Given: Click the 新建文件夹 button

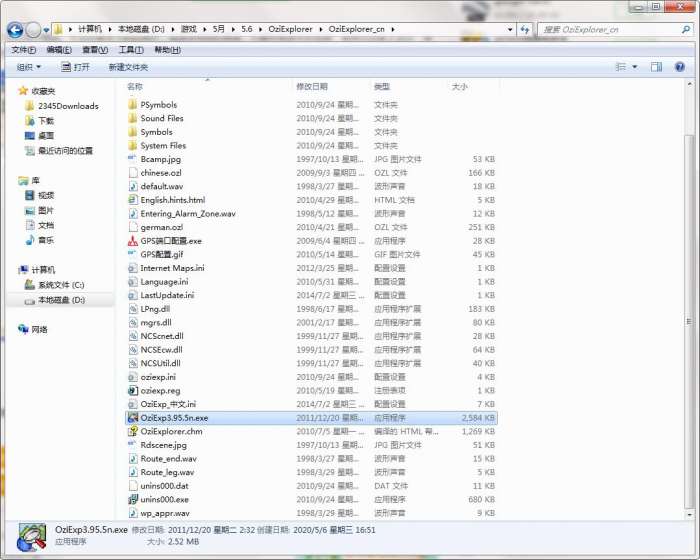Looking at the screenshot, I should click(128, 67).
